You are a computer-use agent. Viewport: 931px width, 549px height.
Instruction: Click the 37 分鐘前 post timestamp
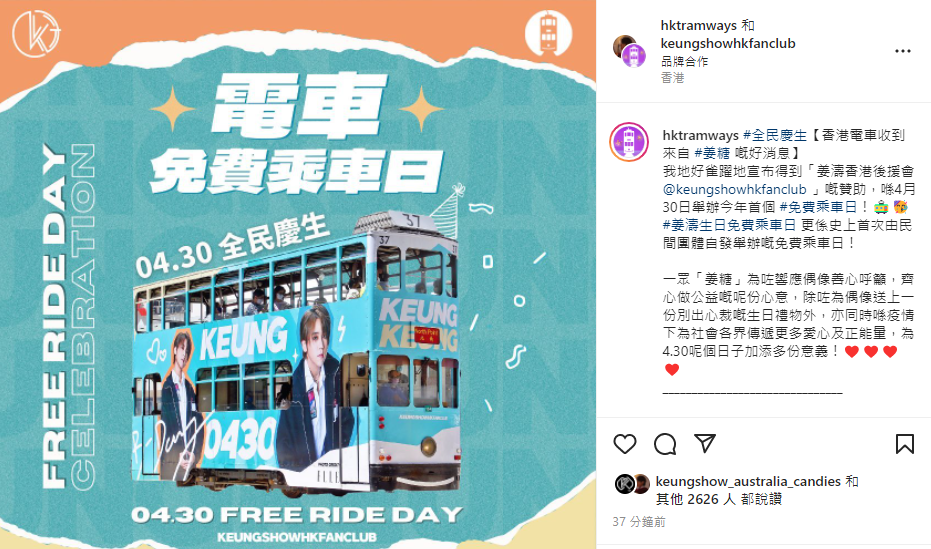click(x=639, y=522)
